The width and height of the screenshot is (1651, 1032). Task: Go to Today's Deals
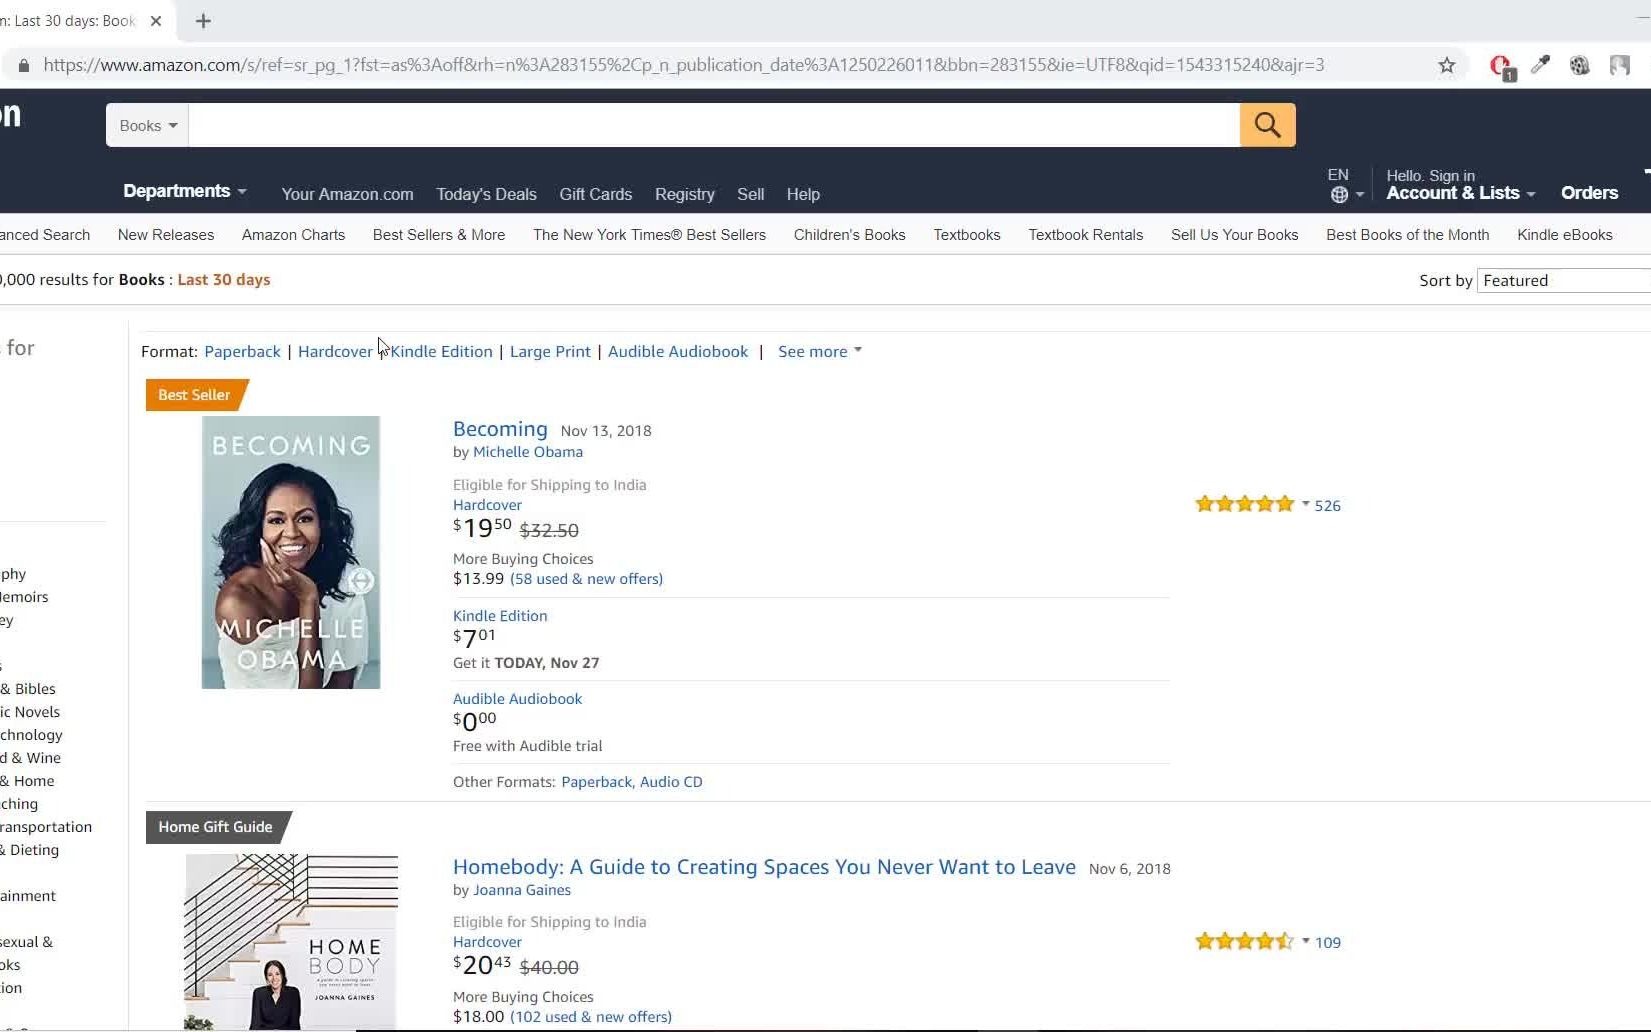coord(486,194)
